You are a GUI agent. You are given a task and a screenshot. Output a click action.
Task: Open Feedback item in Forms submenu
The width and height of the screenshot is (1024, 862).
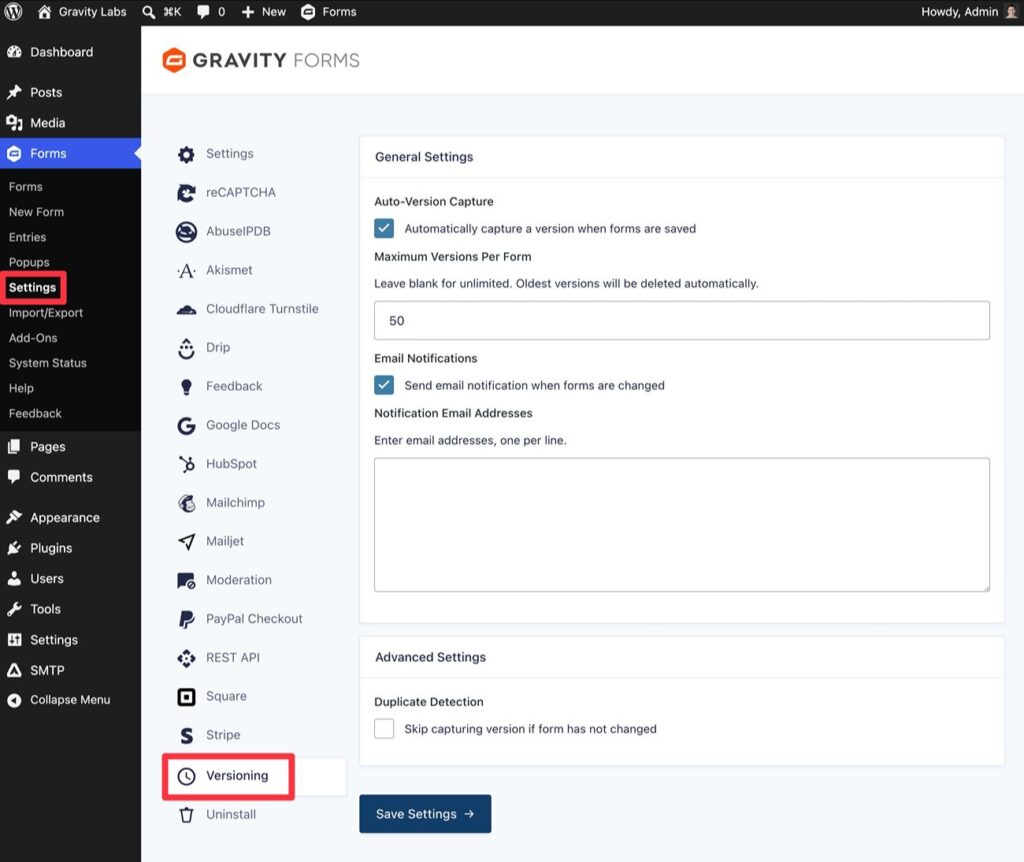35,413
